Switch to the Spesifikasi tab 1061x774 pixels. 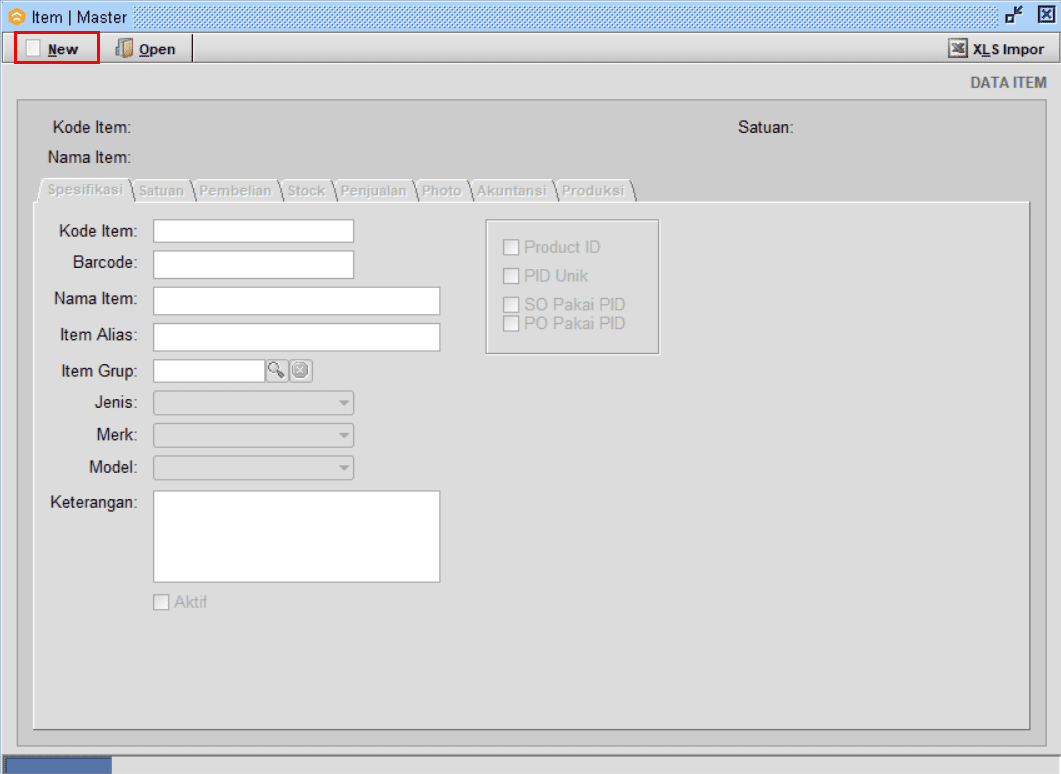pyautogui.click(x=85, y=189)
